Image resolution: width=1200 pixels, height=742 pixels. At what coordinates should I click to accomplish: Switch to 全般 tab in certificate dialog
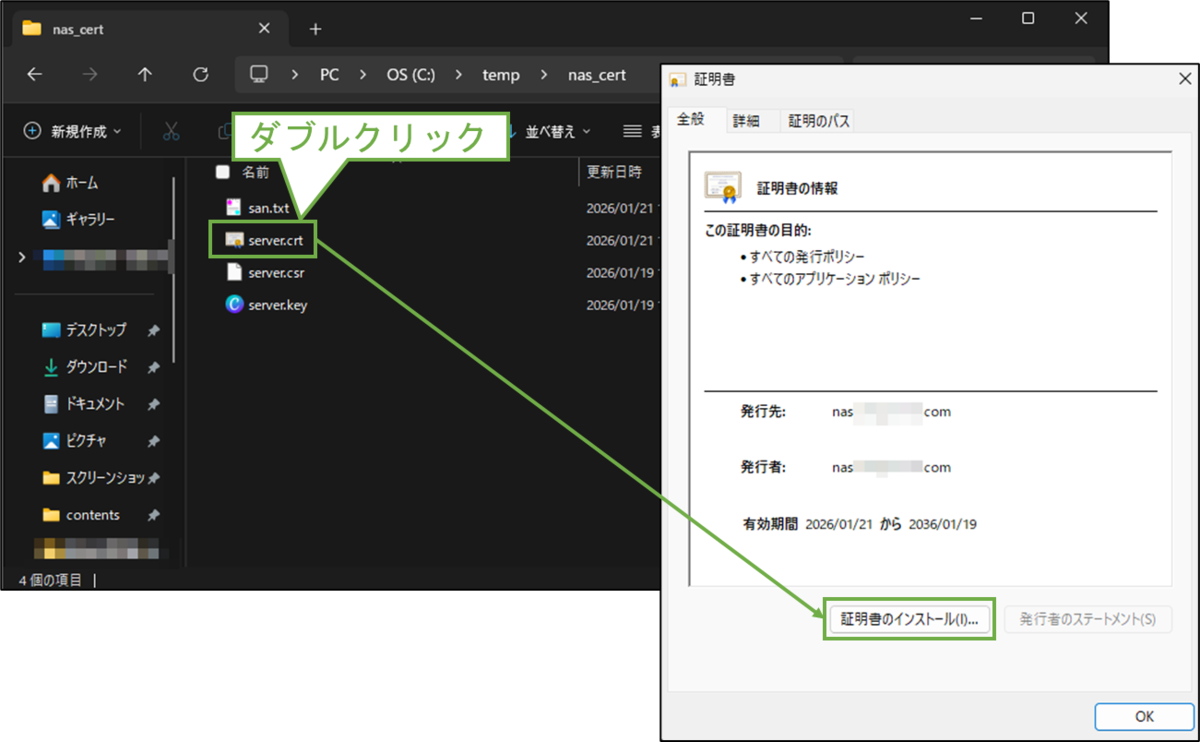[x=691, y=119]
